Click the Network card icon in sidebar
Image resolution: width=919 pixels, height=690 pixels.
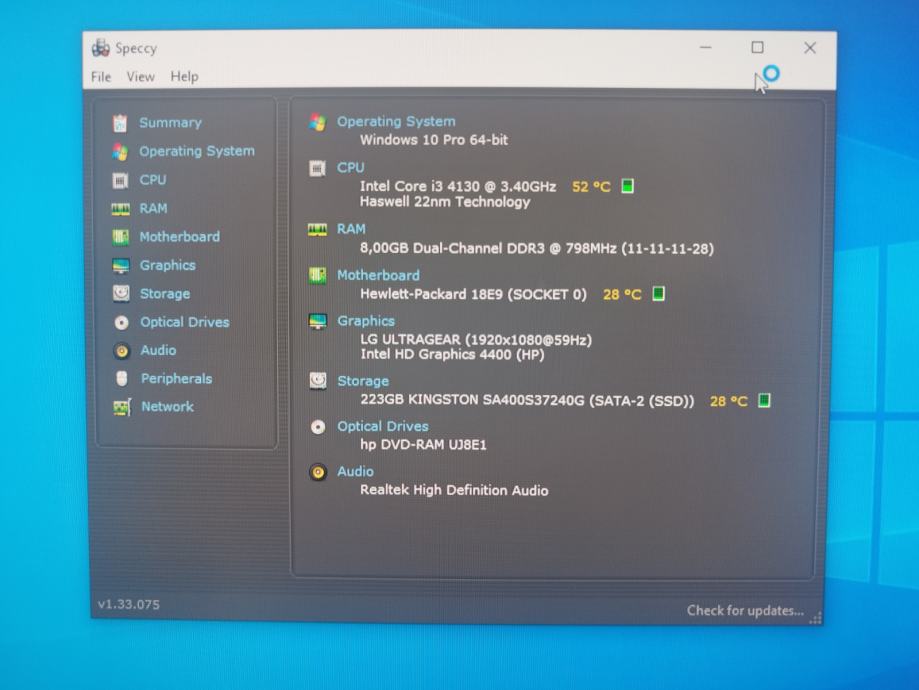(122, 407)
